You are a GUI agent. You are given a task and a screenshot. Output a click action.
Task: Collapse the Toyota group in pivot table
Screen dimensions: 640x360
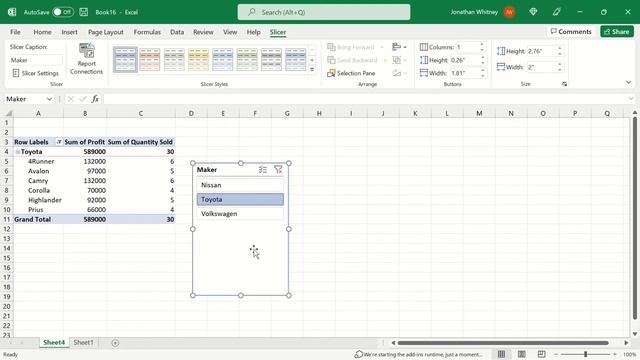pyautogui.click(x=18, y=152)
